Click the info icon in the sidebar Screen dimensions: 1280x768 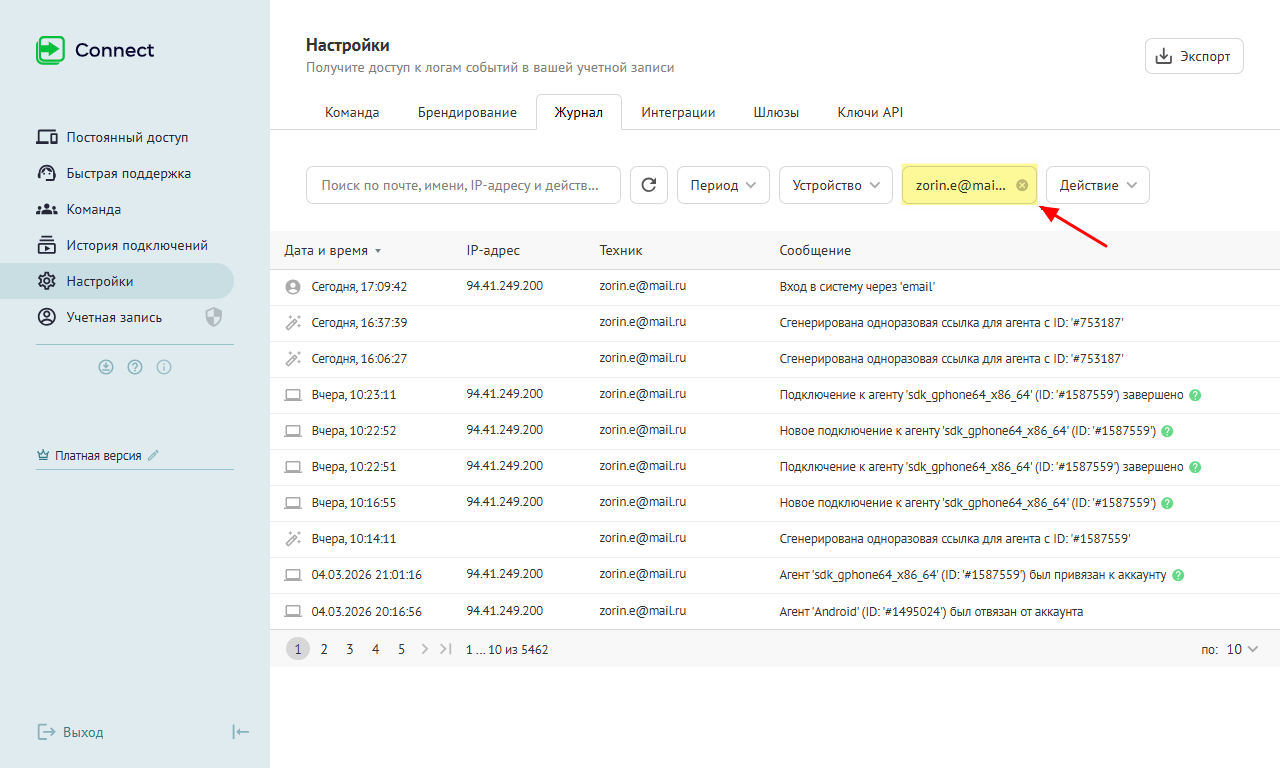(164, 367)
